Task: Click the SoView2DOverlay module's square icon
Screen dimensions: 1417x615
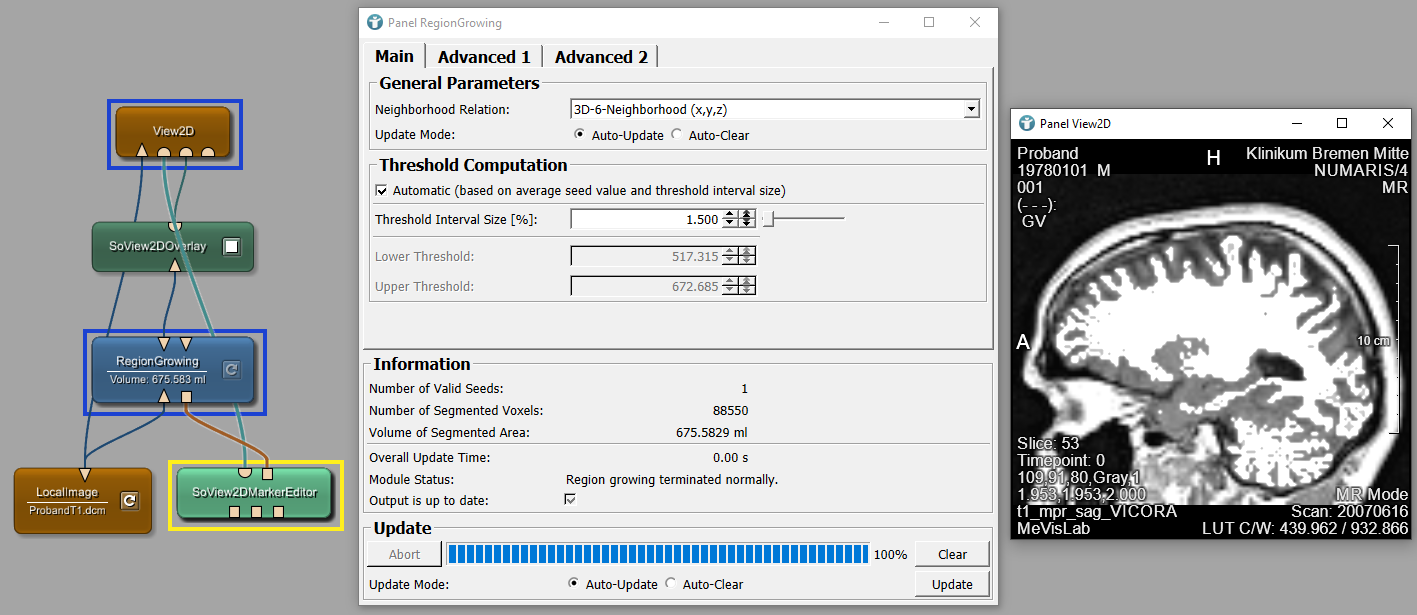Action: pyautogui.click(x=231, y=246)
